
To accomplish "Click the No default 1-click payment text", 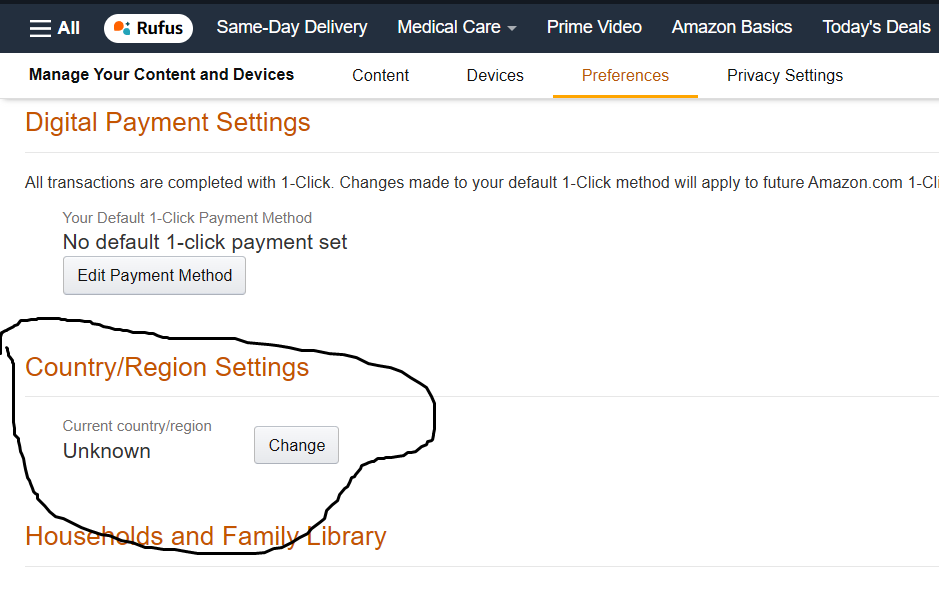I will pos(205,242).
